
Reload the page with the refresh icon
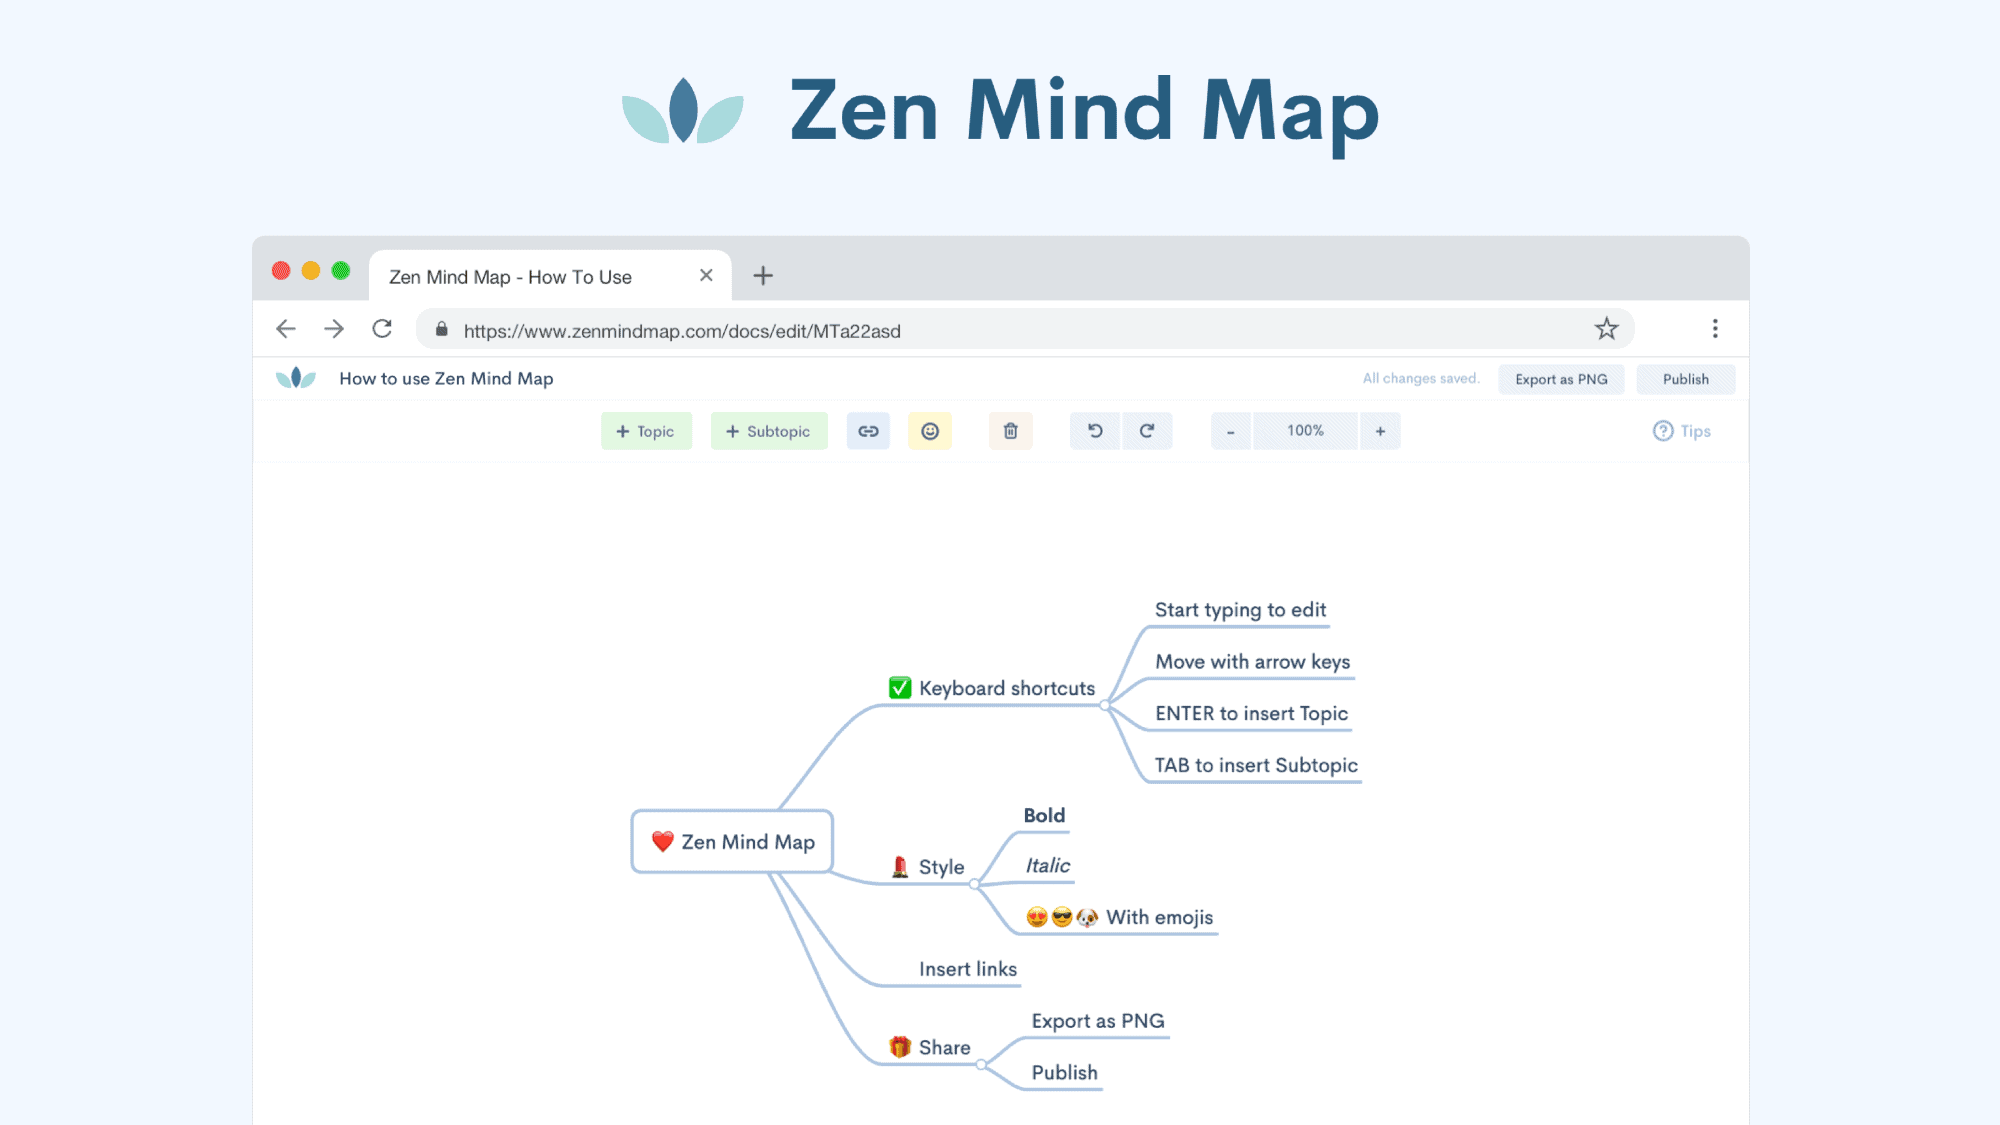coord(382,329)
